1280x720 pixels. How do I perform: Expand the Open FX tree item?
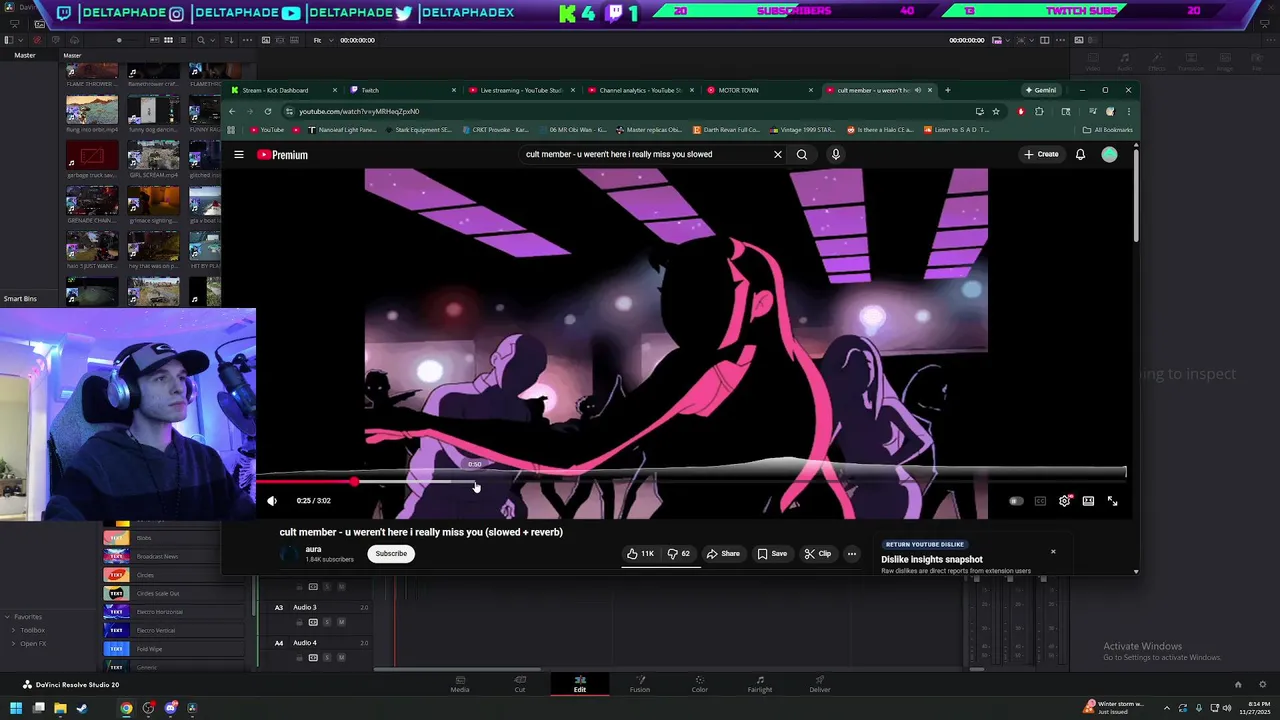point(13,643)
